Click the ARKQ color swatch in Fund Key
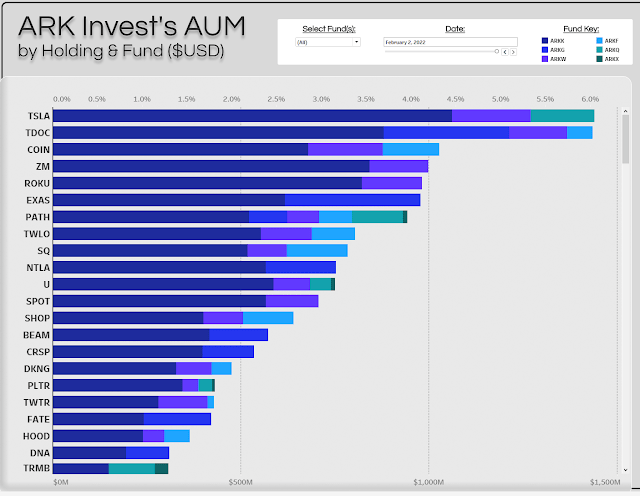Screen dimensions: 640x496 click(598, 49)
